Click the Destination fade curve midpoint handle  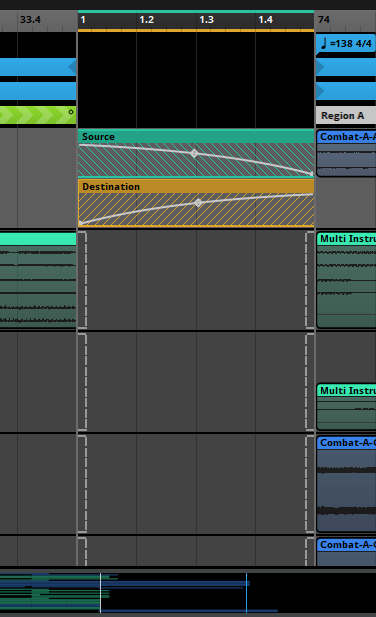pyautogui.click(x=198, y=203)
